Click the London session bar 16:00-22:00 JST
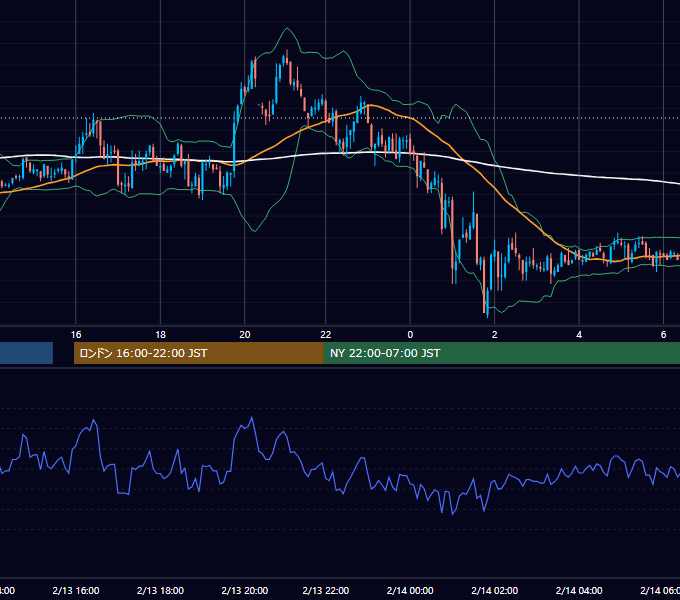 [x=199, y=353]
